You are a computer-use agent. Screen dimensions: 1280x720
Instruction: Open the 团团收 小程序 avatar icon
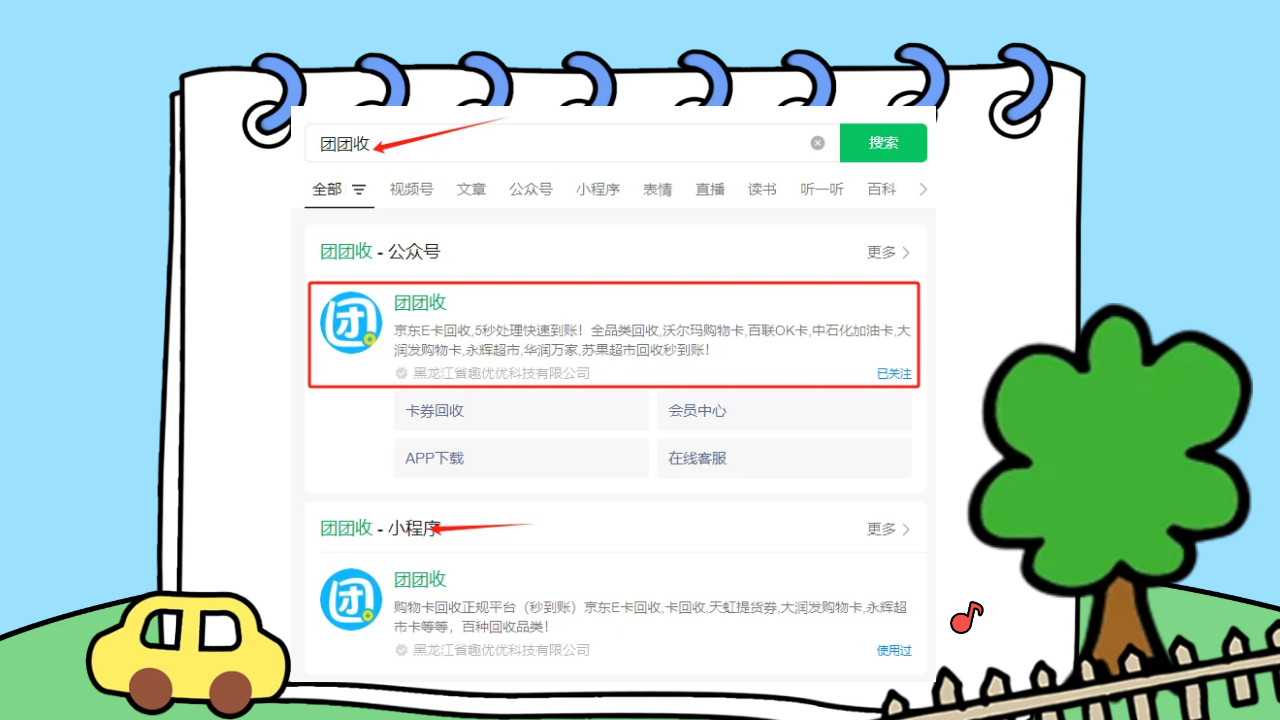[350, 599]
